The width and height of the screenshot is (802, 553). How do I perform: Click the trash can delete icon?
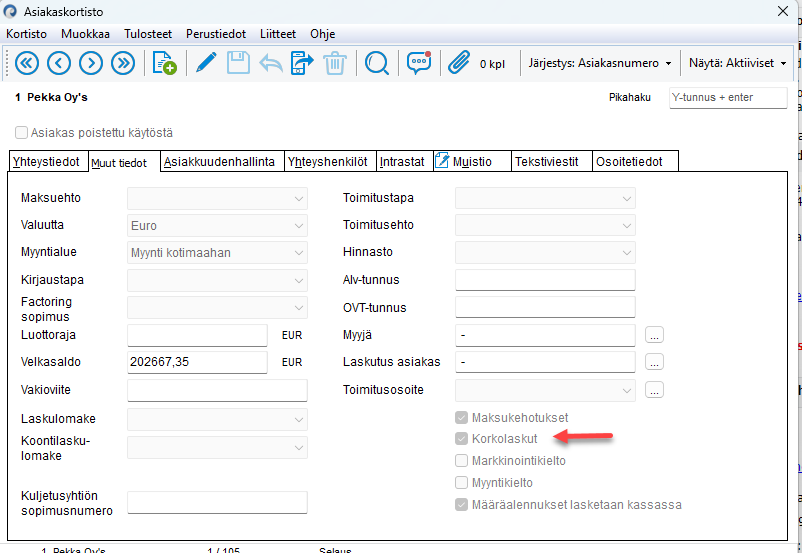(x=335, y=63)
